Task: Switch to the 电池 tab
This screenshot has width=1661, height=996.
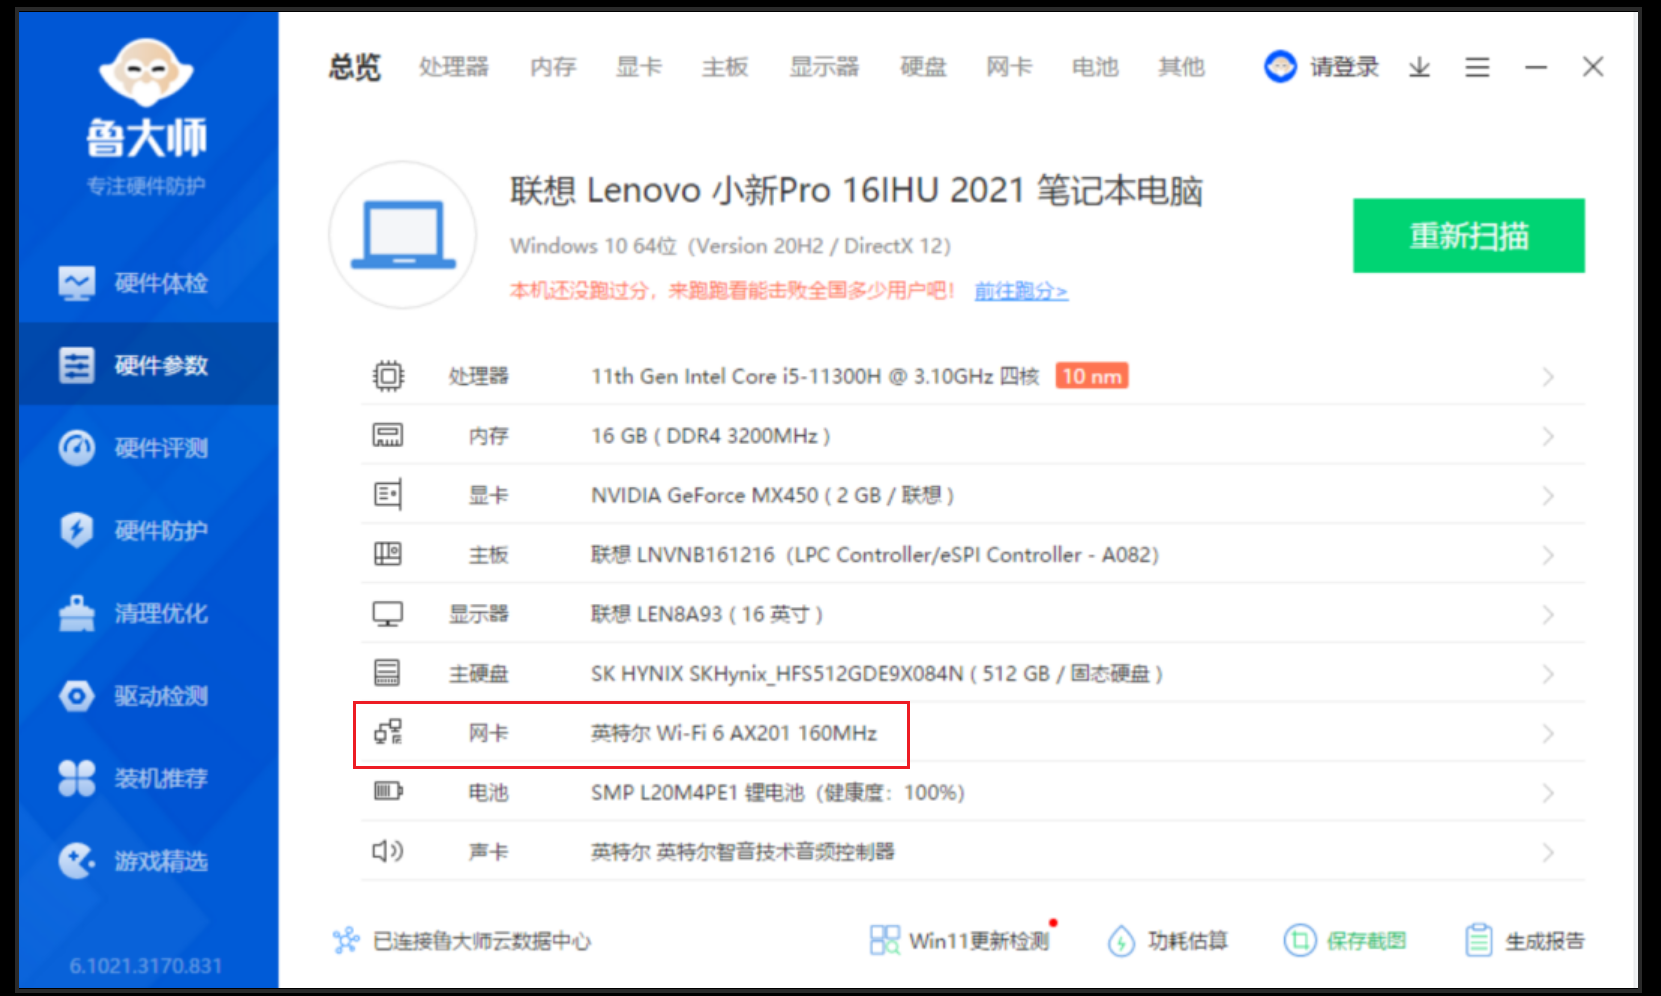Action: point(1095,67)
